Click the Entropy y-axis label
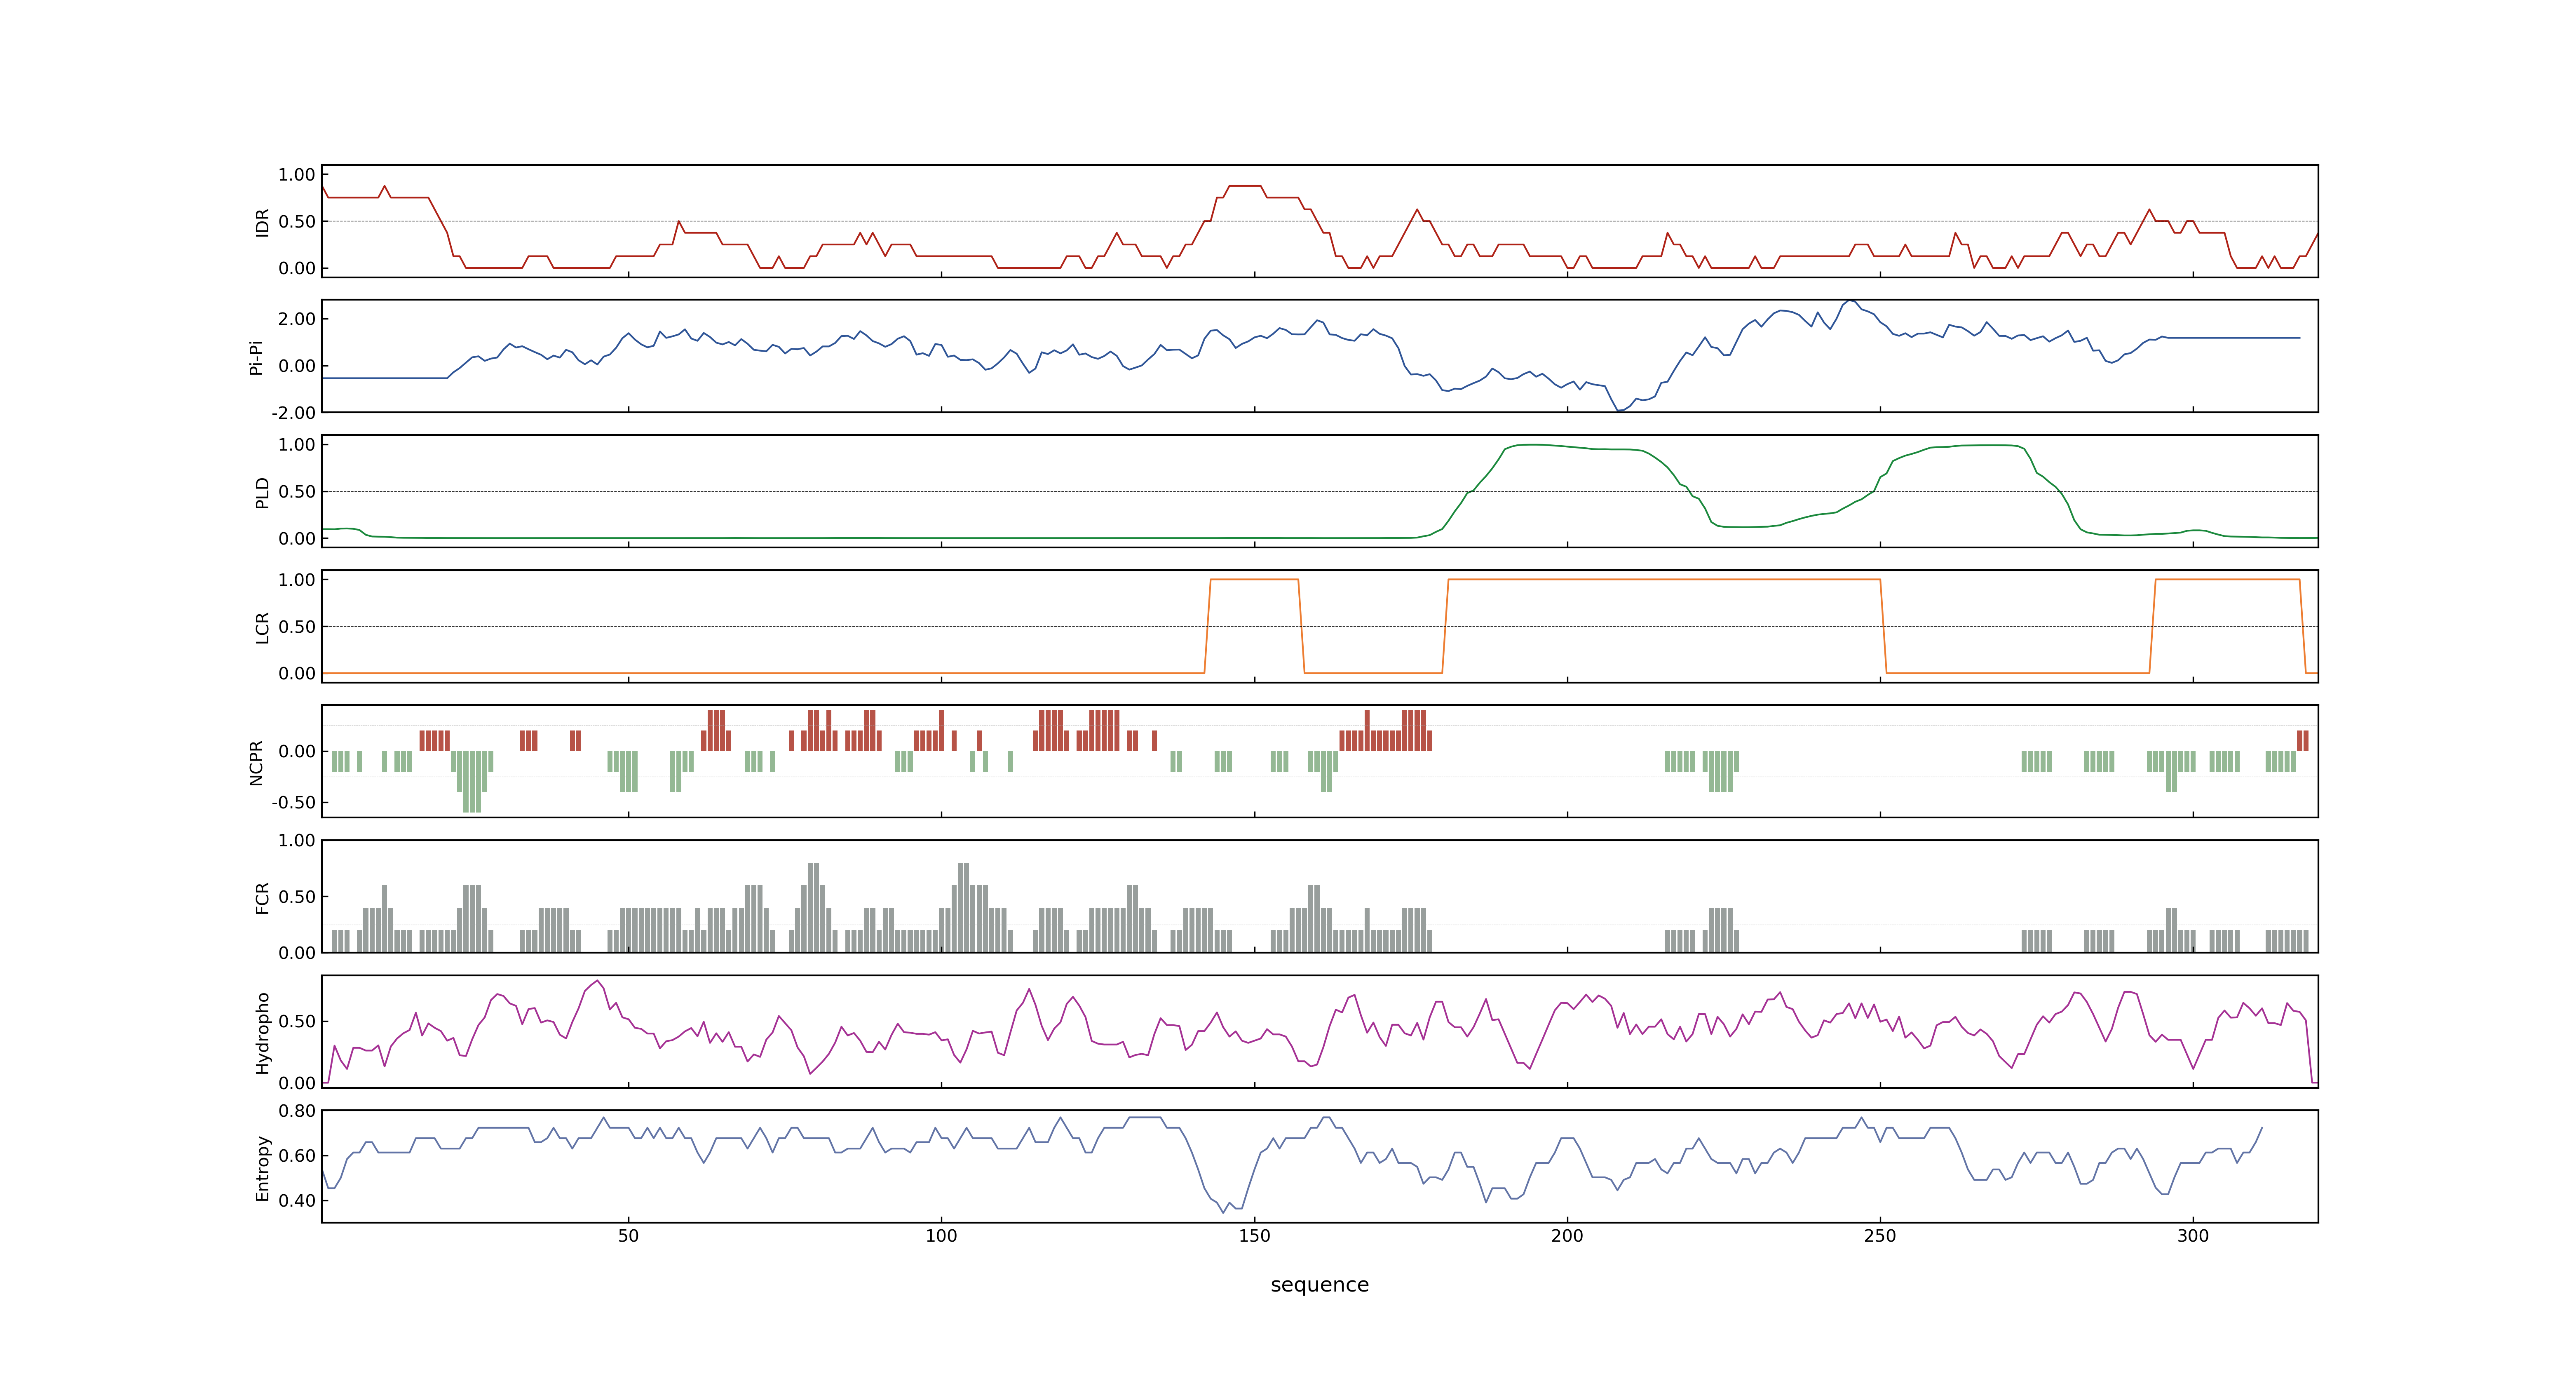 tap(262, 1168)
